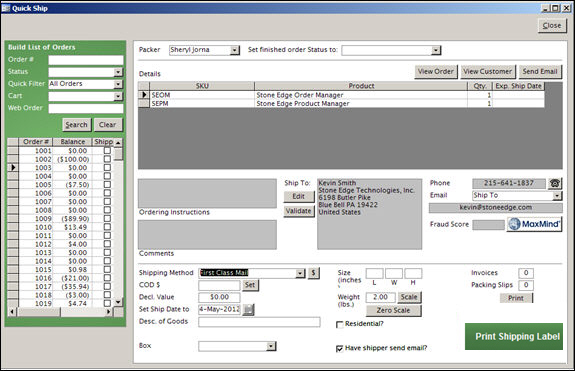Click the SKU column header

[202, 86]
